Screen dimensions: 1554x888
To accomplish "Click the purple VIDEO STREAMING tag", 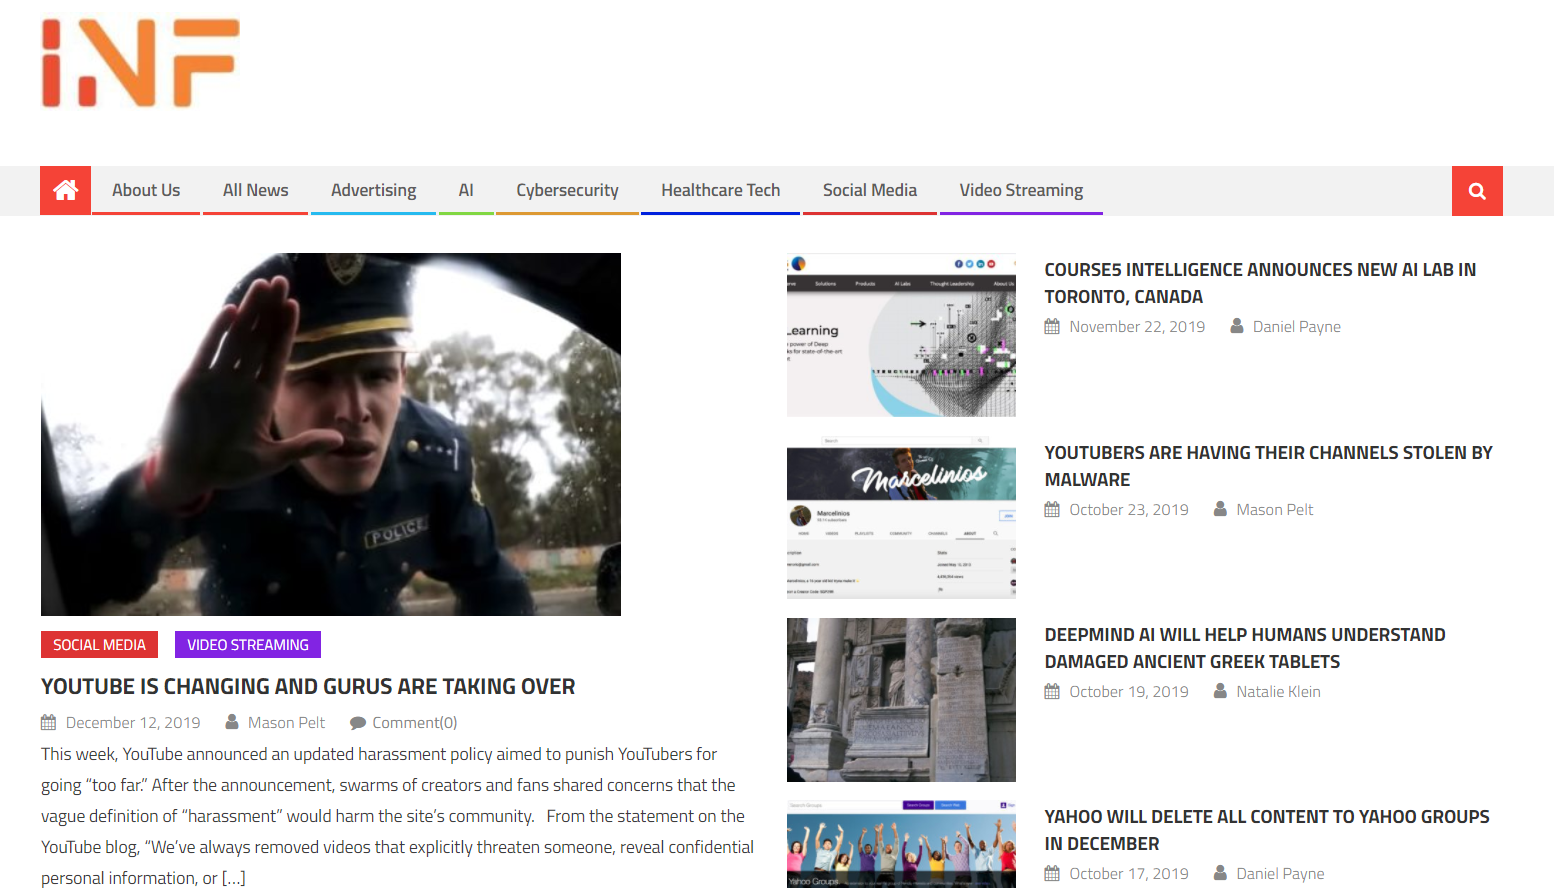I will 248,645.
